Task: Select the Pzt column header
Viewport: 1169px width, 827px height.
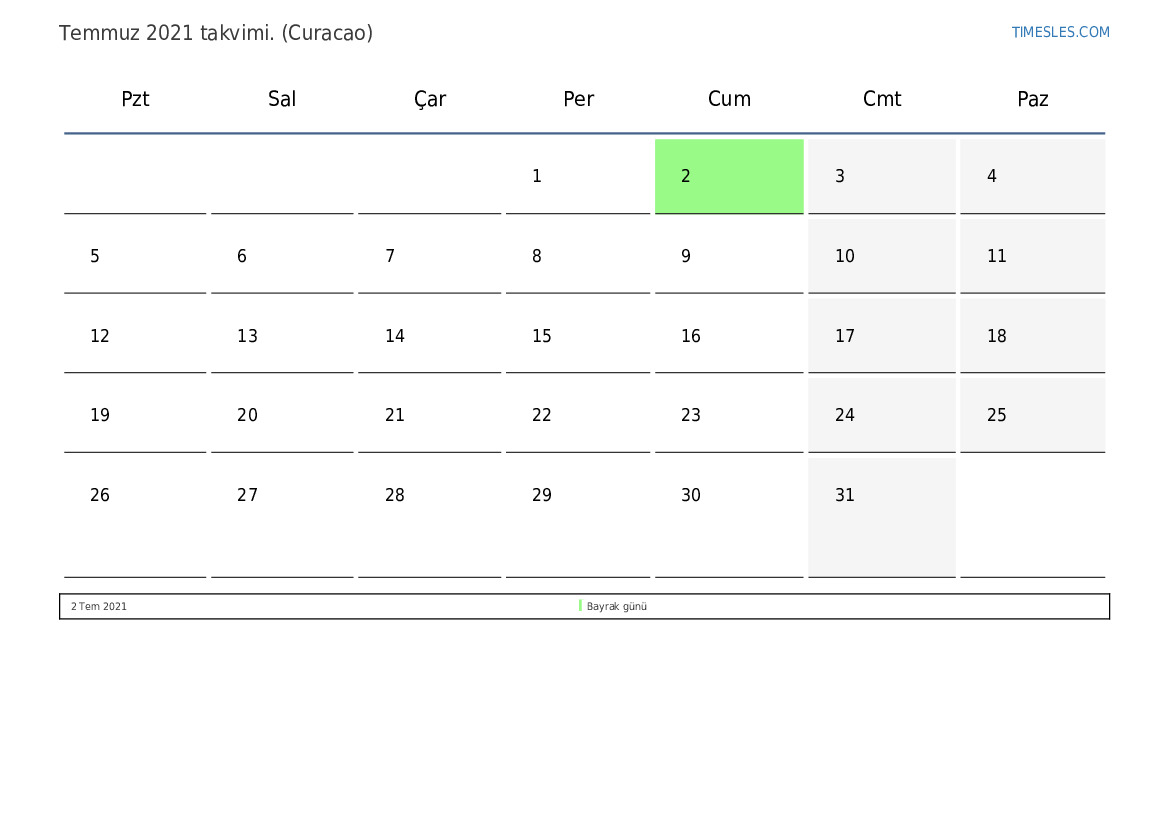Action: [x=135, y=99]
